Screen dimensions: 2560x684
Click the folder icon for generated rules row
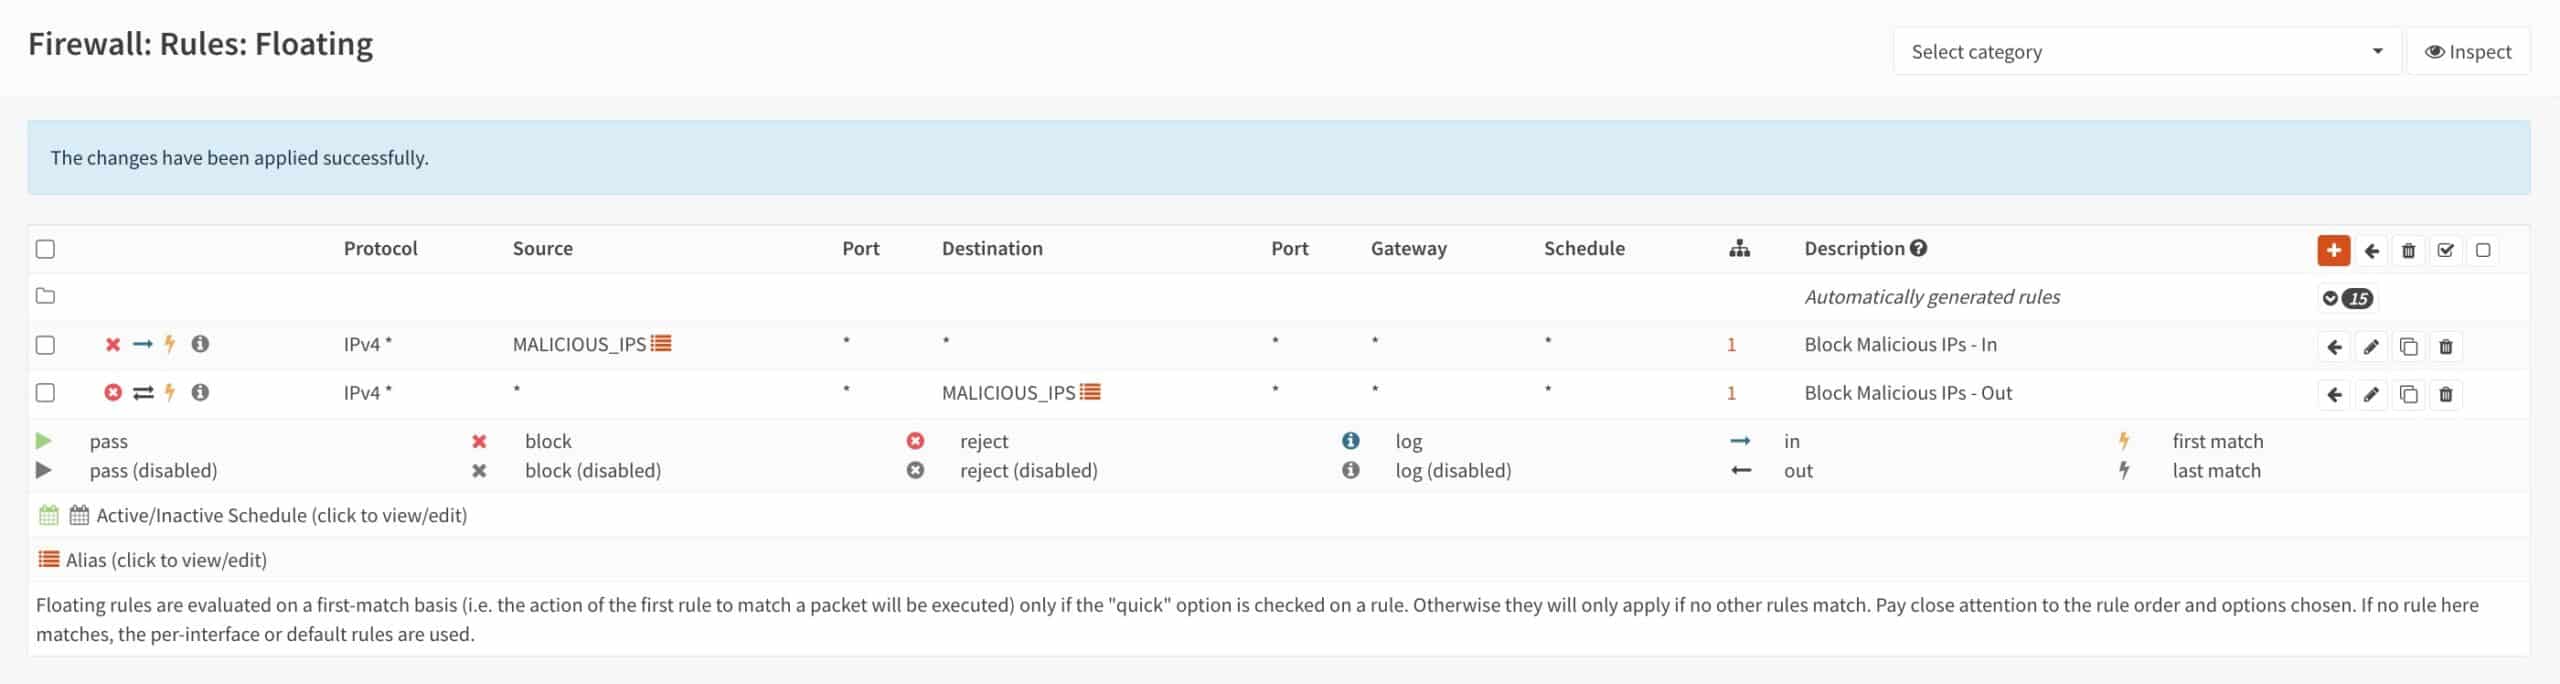[45, 296]
